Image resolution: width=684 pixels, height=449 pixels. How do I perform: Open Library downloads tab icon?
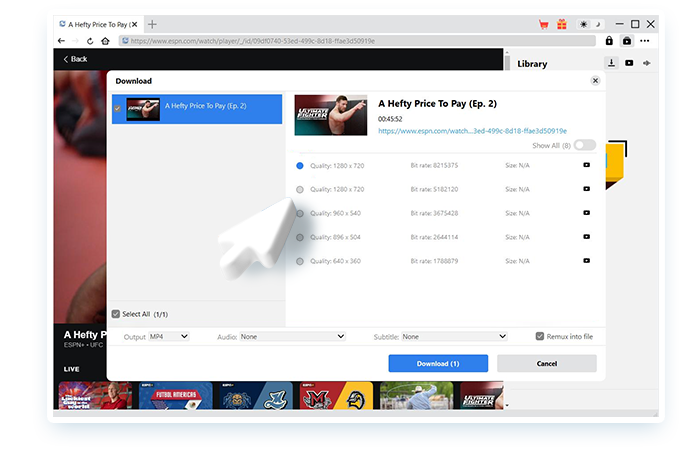point(612,63)
